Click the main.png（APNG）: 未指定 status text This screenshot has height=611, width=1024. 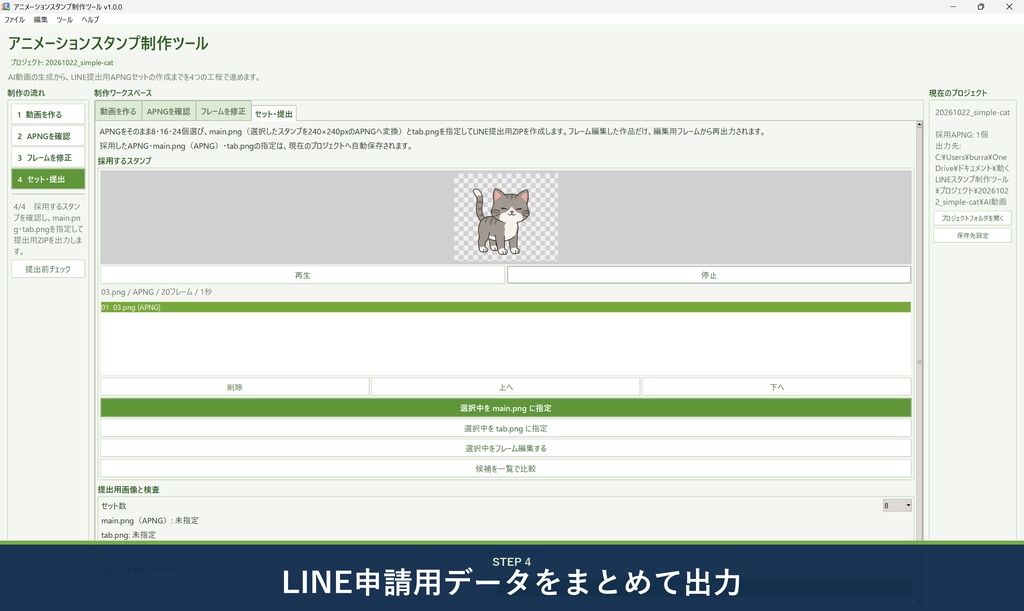click(150, 520)
